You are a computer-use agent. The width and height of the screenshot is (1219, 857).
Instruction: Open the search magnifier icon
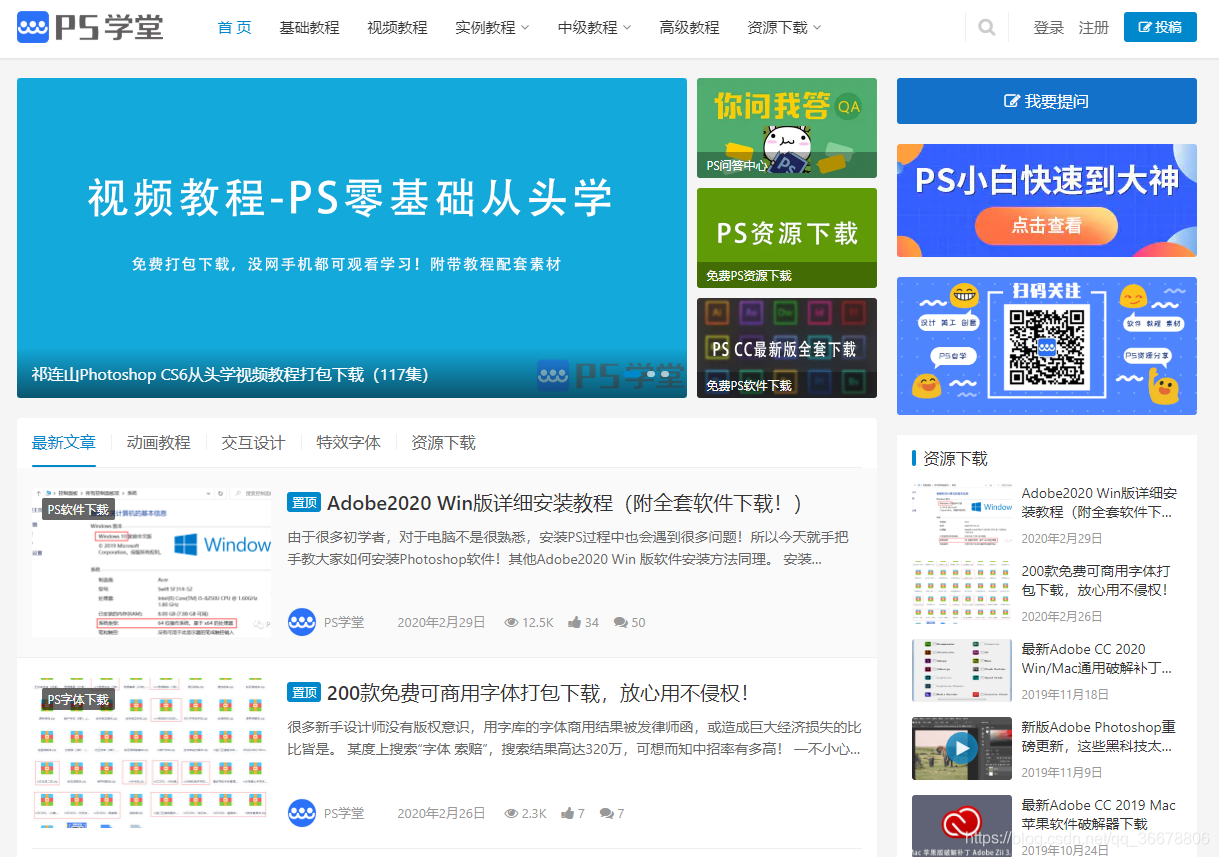click(987, 28)
